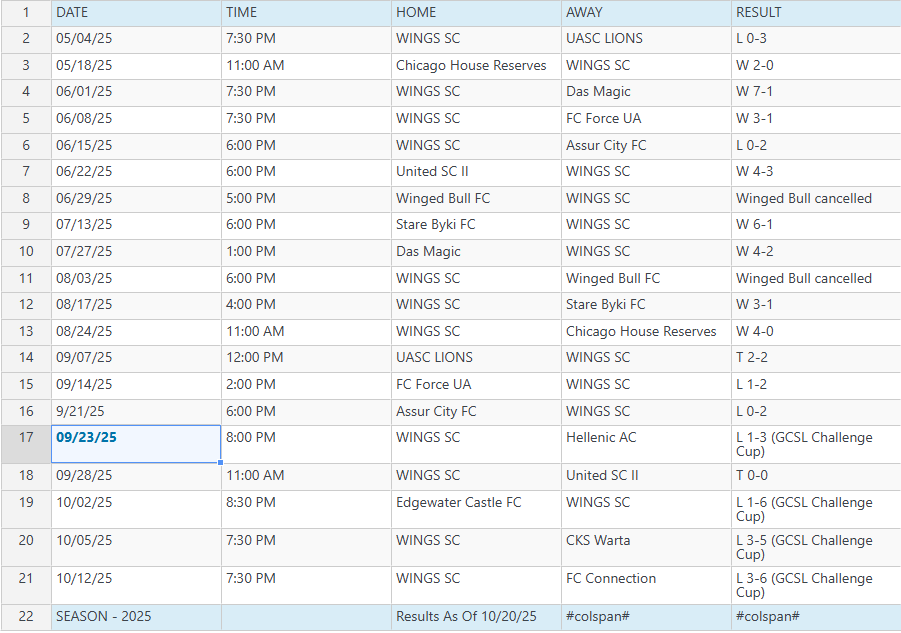Select the 12:00 PM time cell
This screenshot has height=633, width=901.
305,358
